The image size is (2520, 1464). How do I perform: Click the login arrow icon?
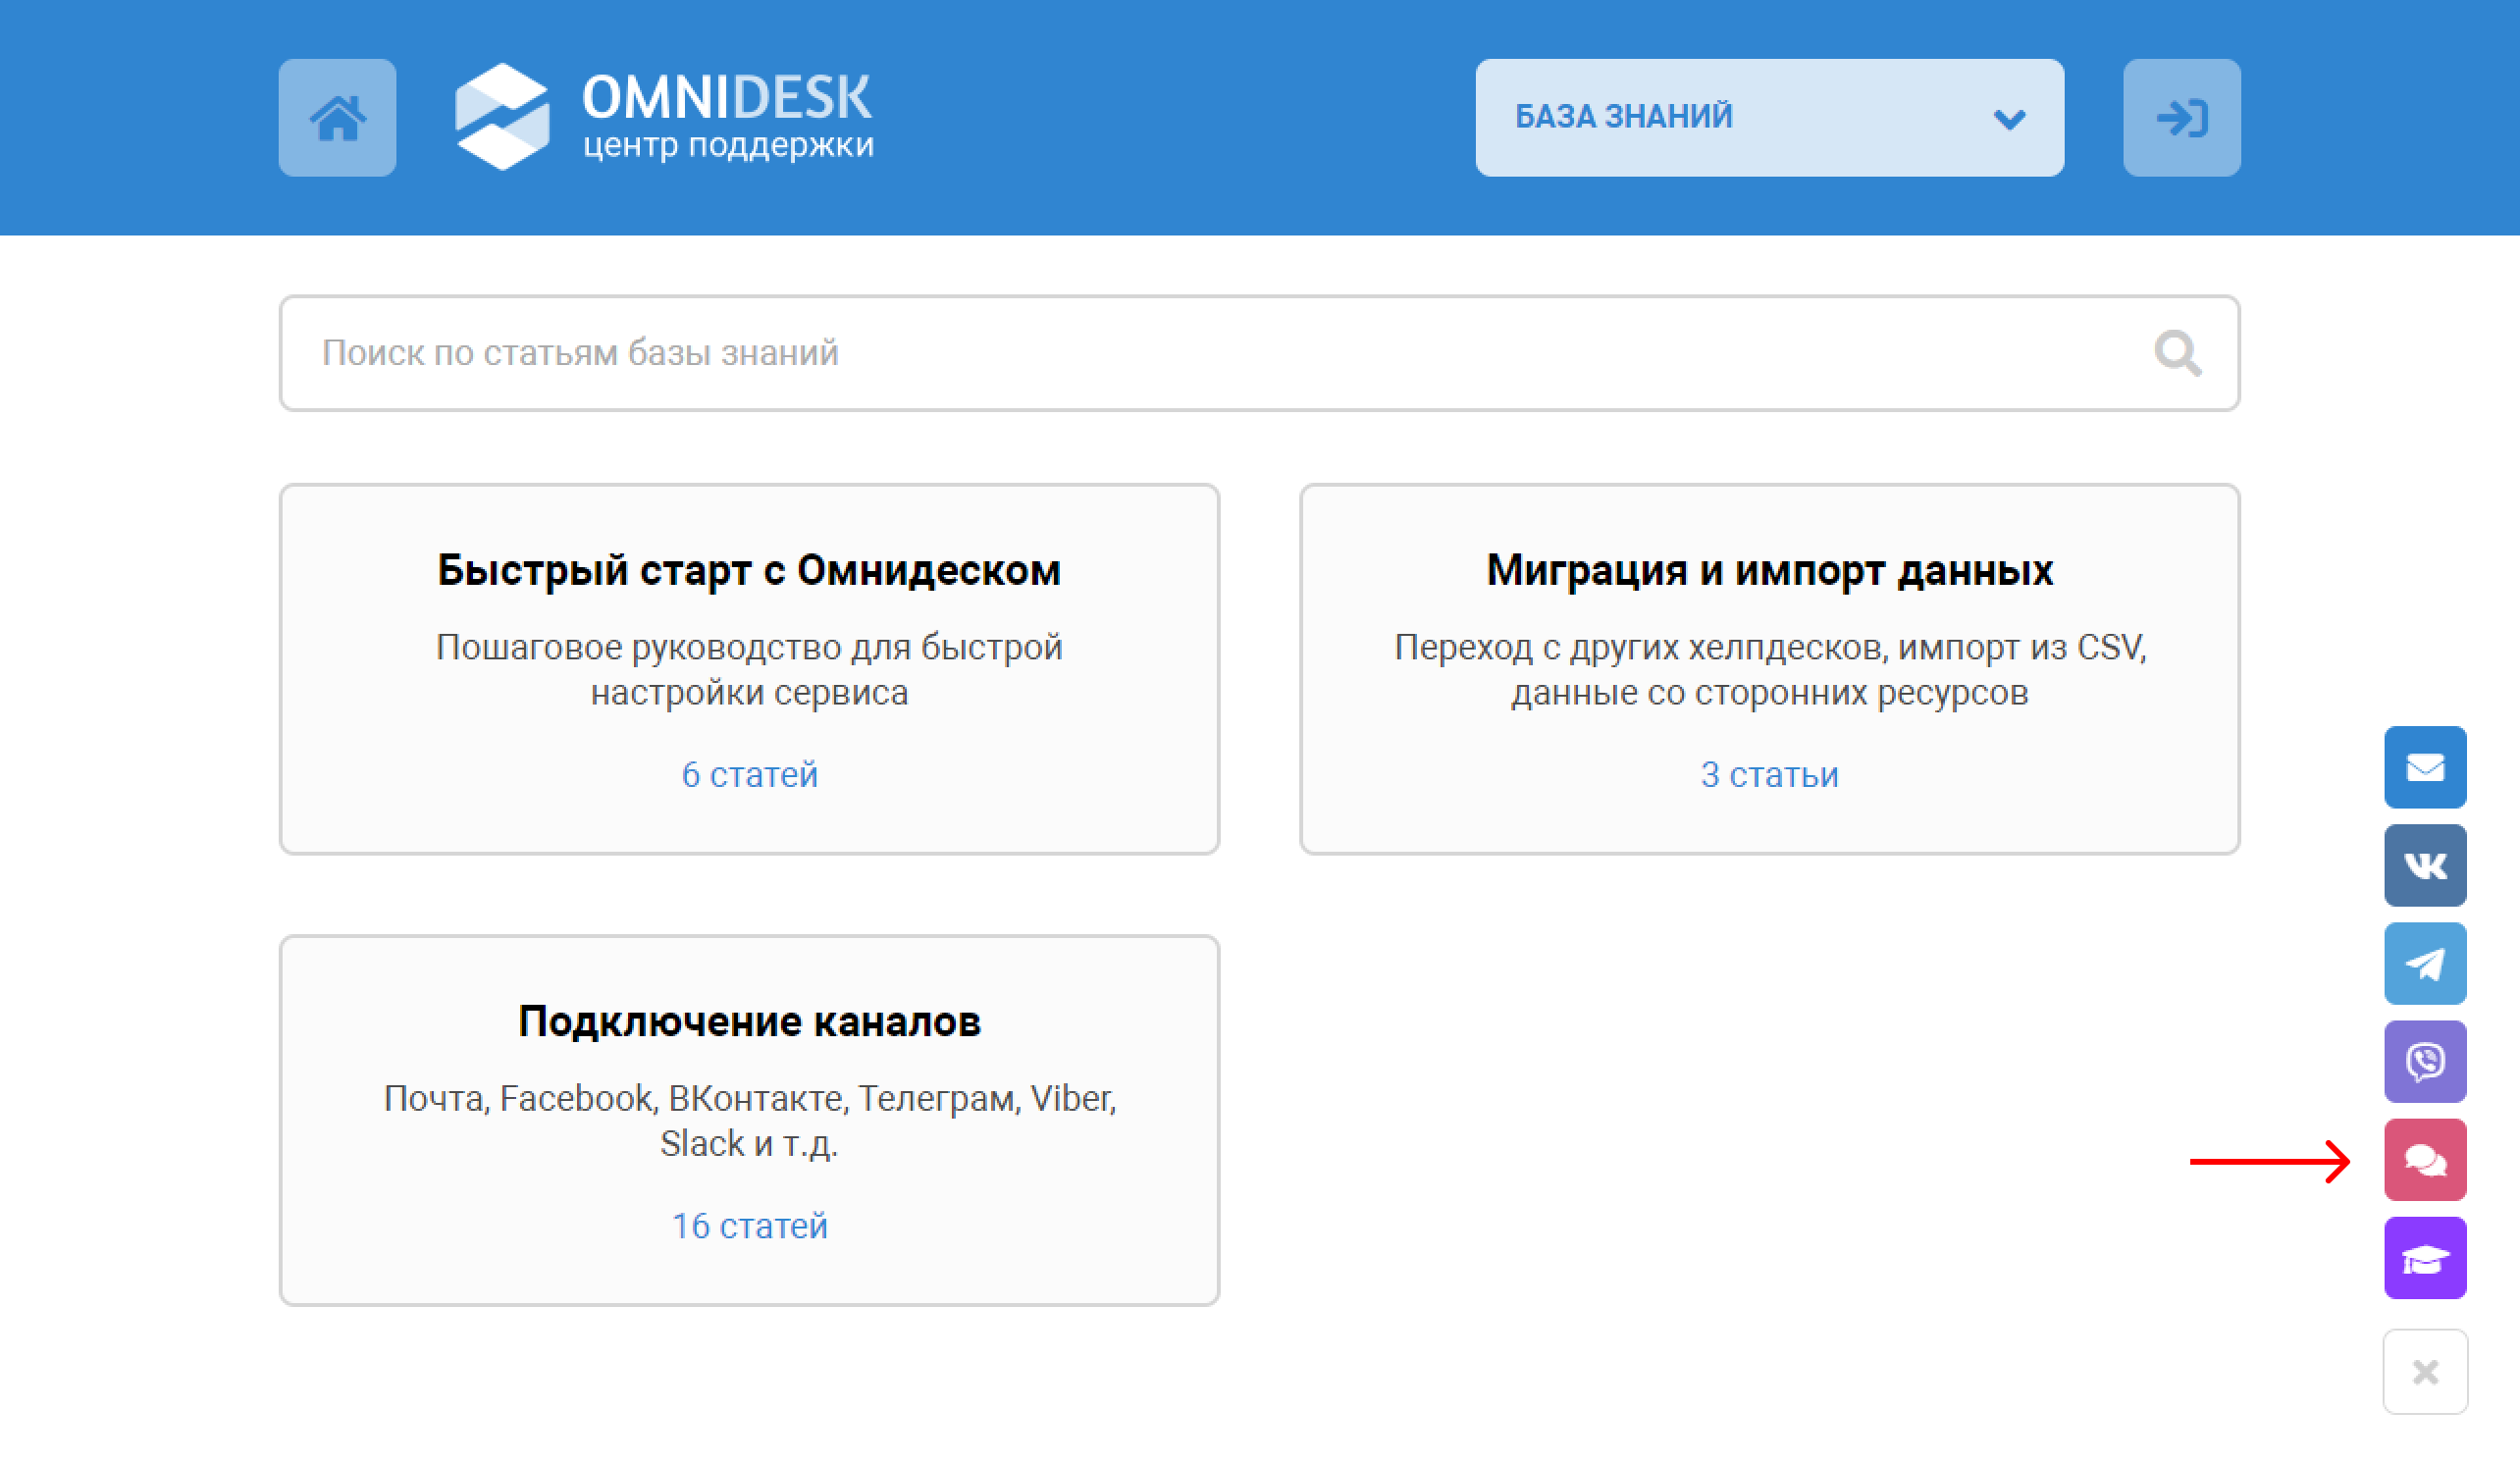click(2181, 118)
